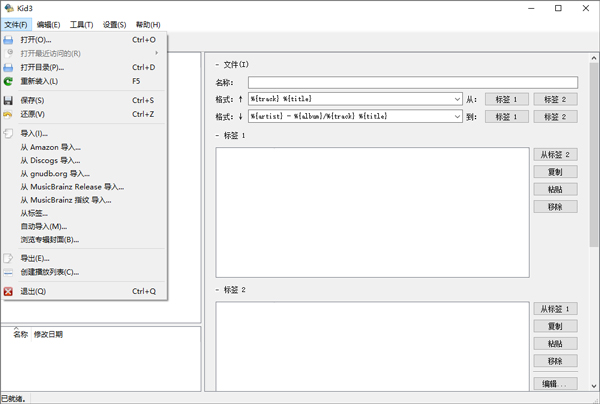Click the Save (保存) floppy disk icon
The image size is (600, 404).
pos(9,100)
